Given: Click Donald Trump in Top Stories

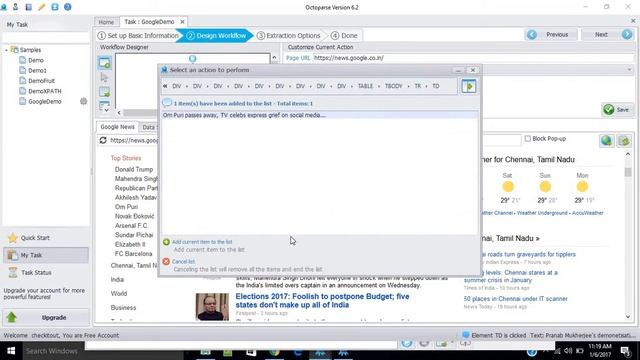Looking at the screenshot, I should point(134,169).
